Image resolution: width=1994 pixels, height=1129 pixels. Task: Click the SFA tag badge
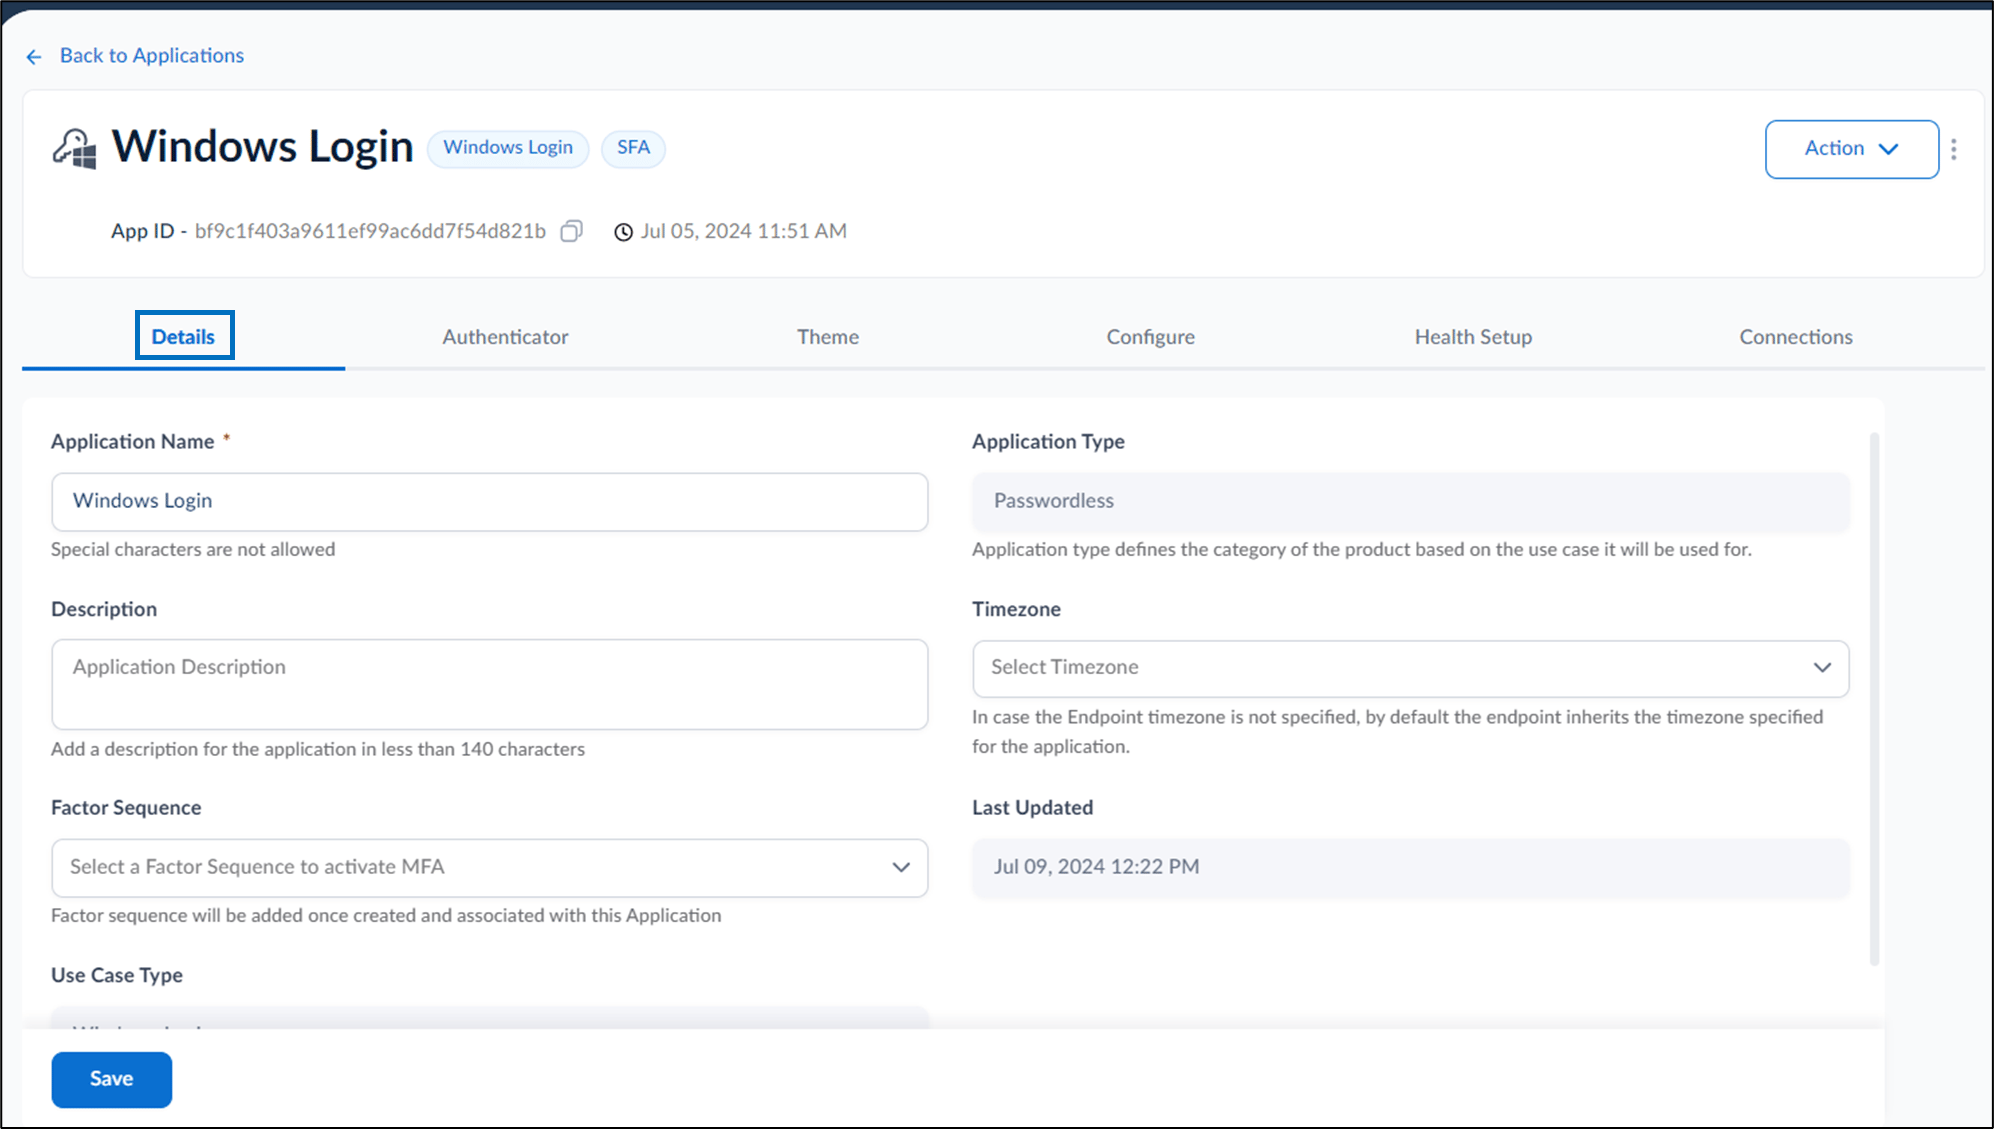coord(633,148)
